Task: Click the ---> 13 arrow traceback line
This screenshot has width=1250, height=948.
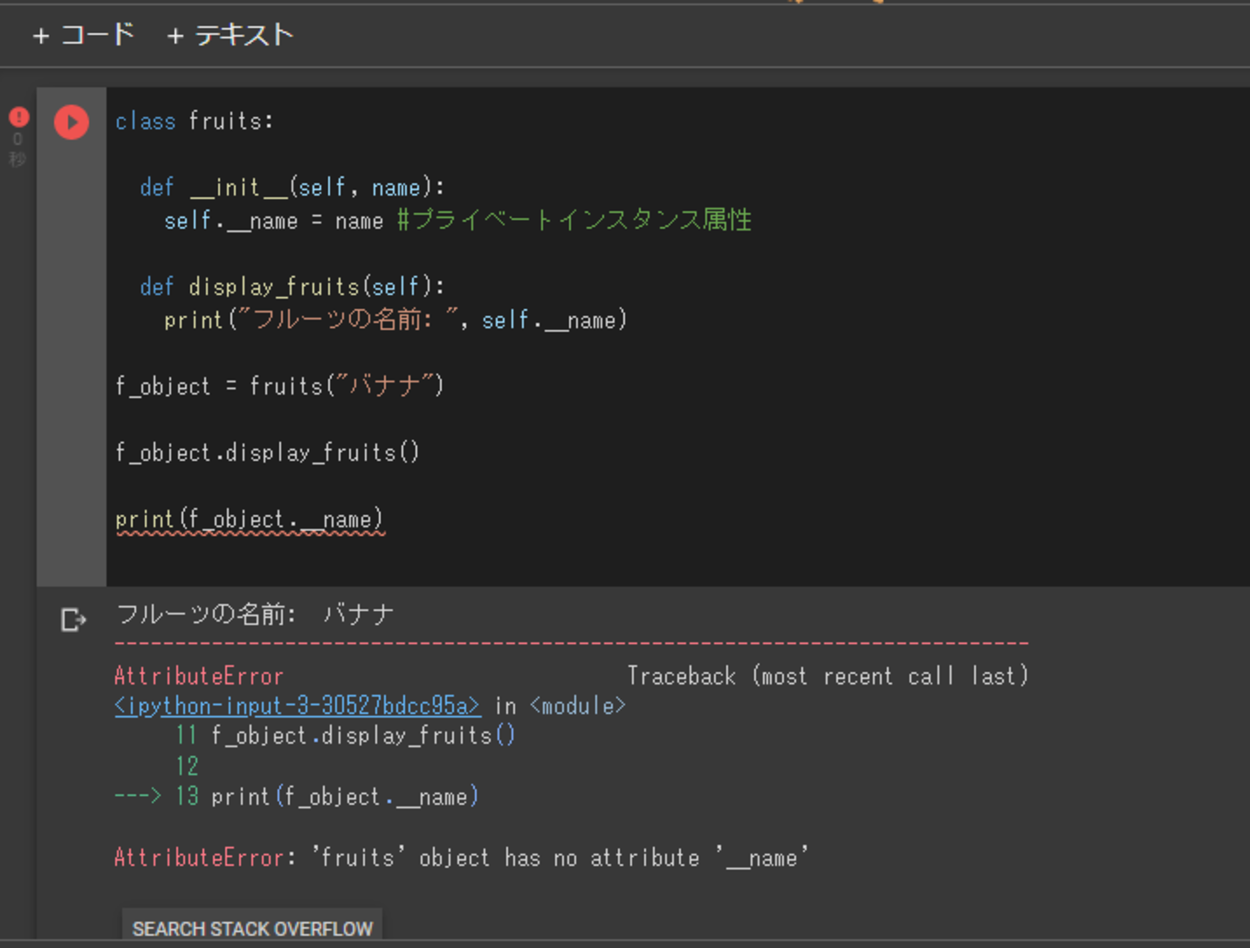Action: pos(297,797)
